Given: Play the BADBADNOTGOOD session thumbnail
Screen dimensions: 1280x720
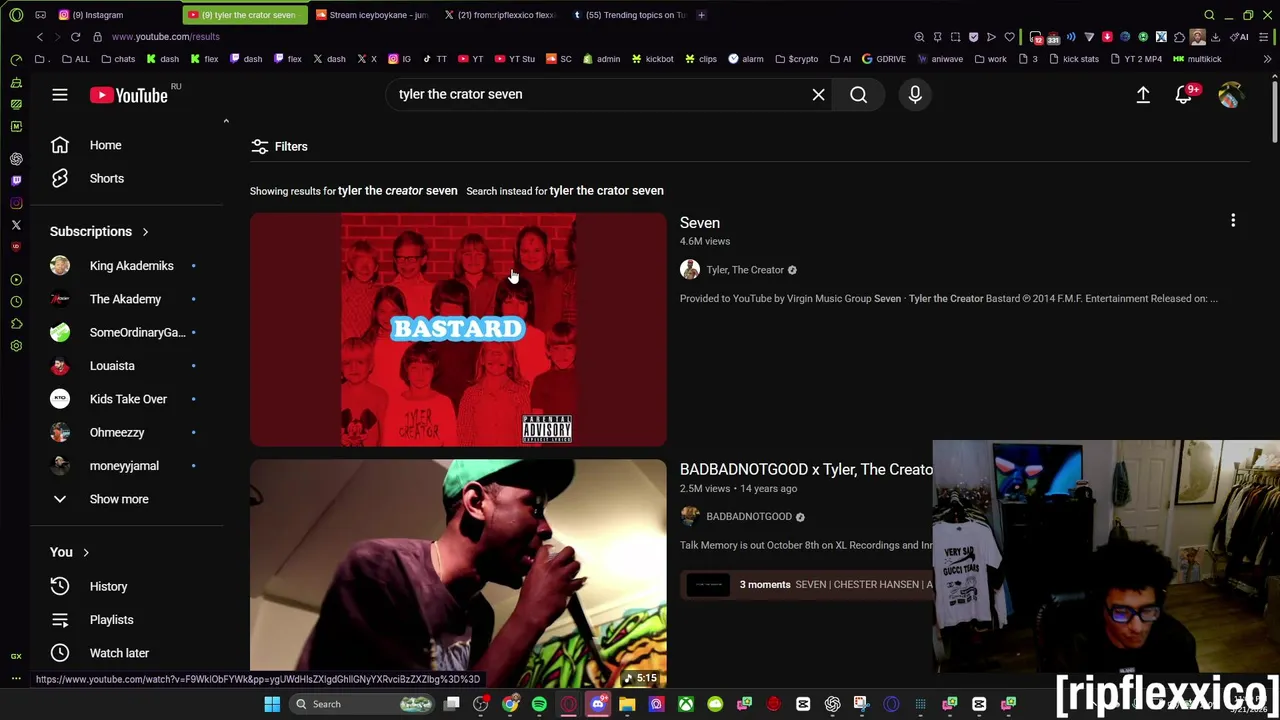Looking at the screenshot, I should pyautogui.click(x=458, y=573).
